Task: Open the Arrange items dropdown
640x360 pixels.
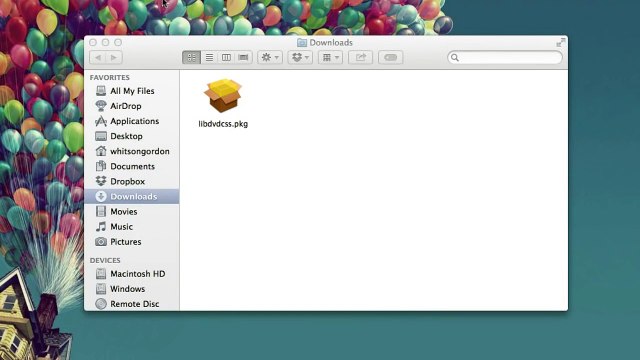Action: tap(330, 58)
